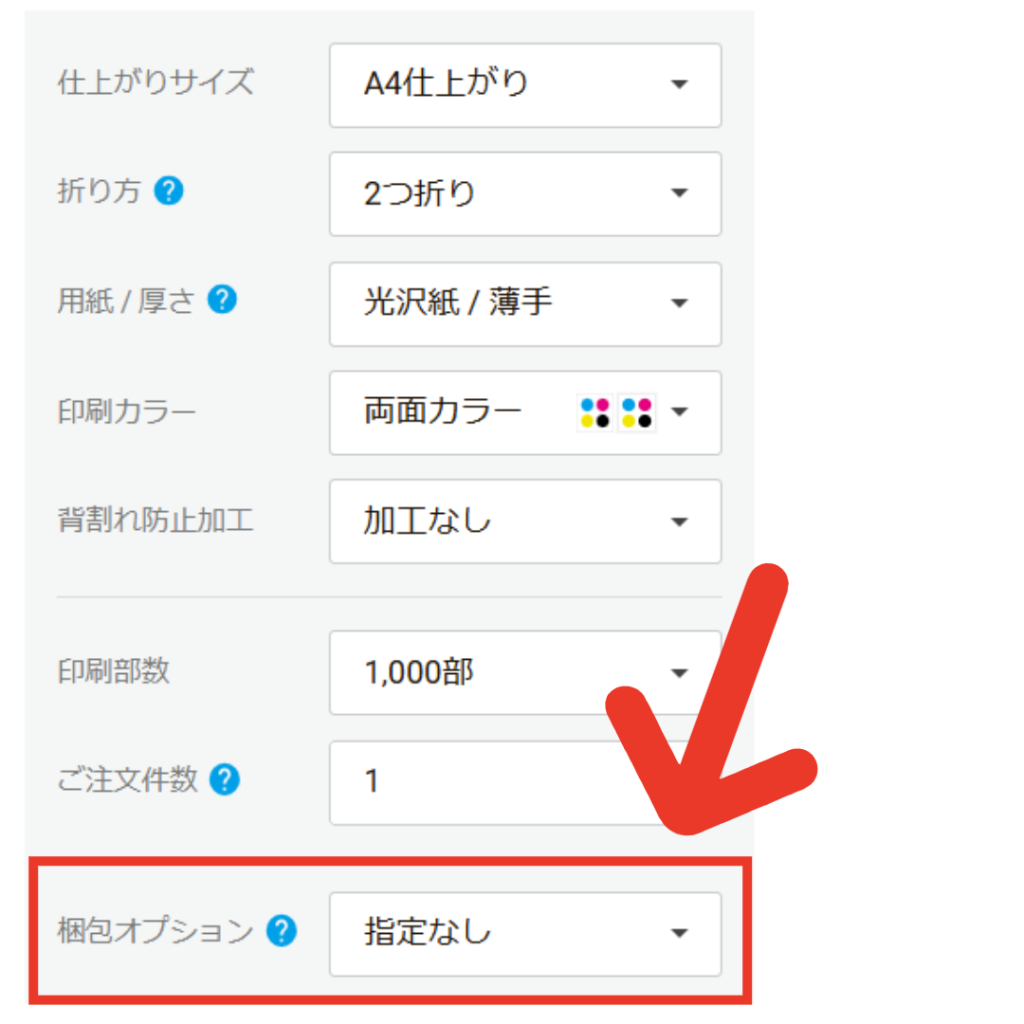Click help icon beside 梱包オプション
This screenshot has height=1024, width=1024.
pos(282,932)
